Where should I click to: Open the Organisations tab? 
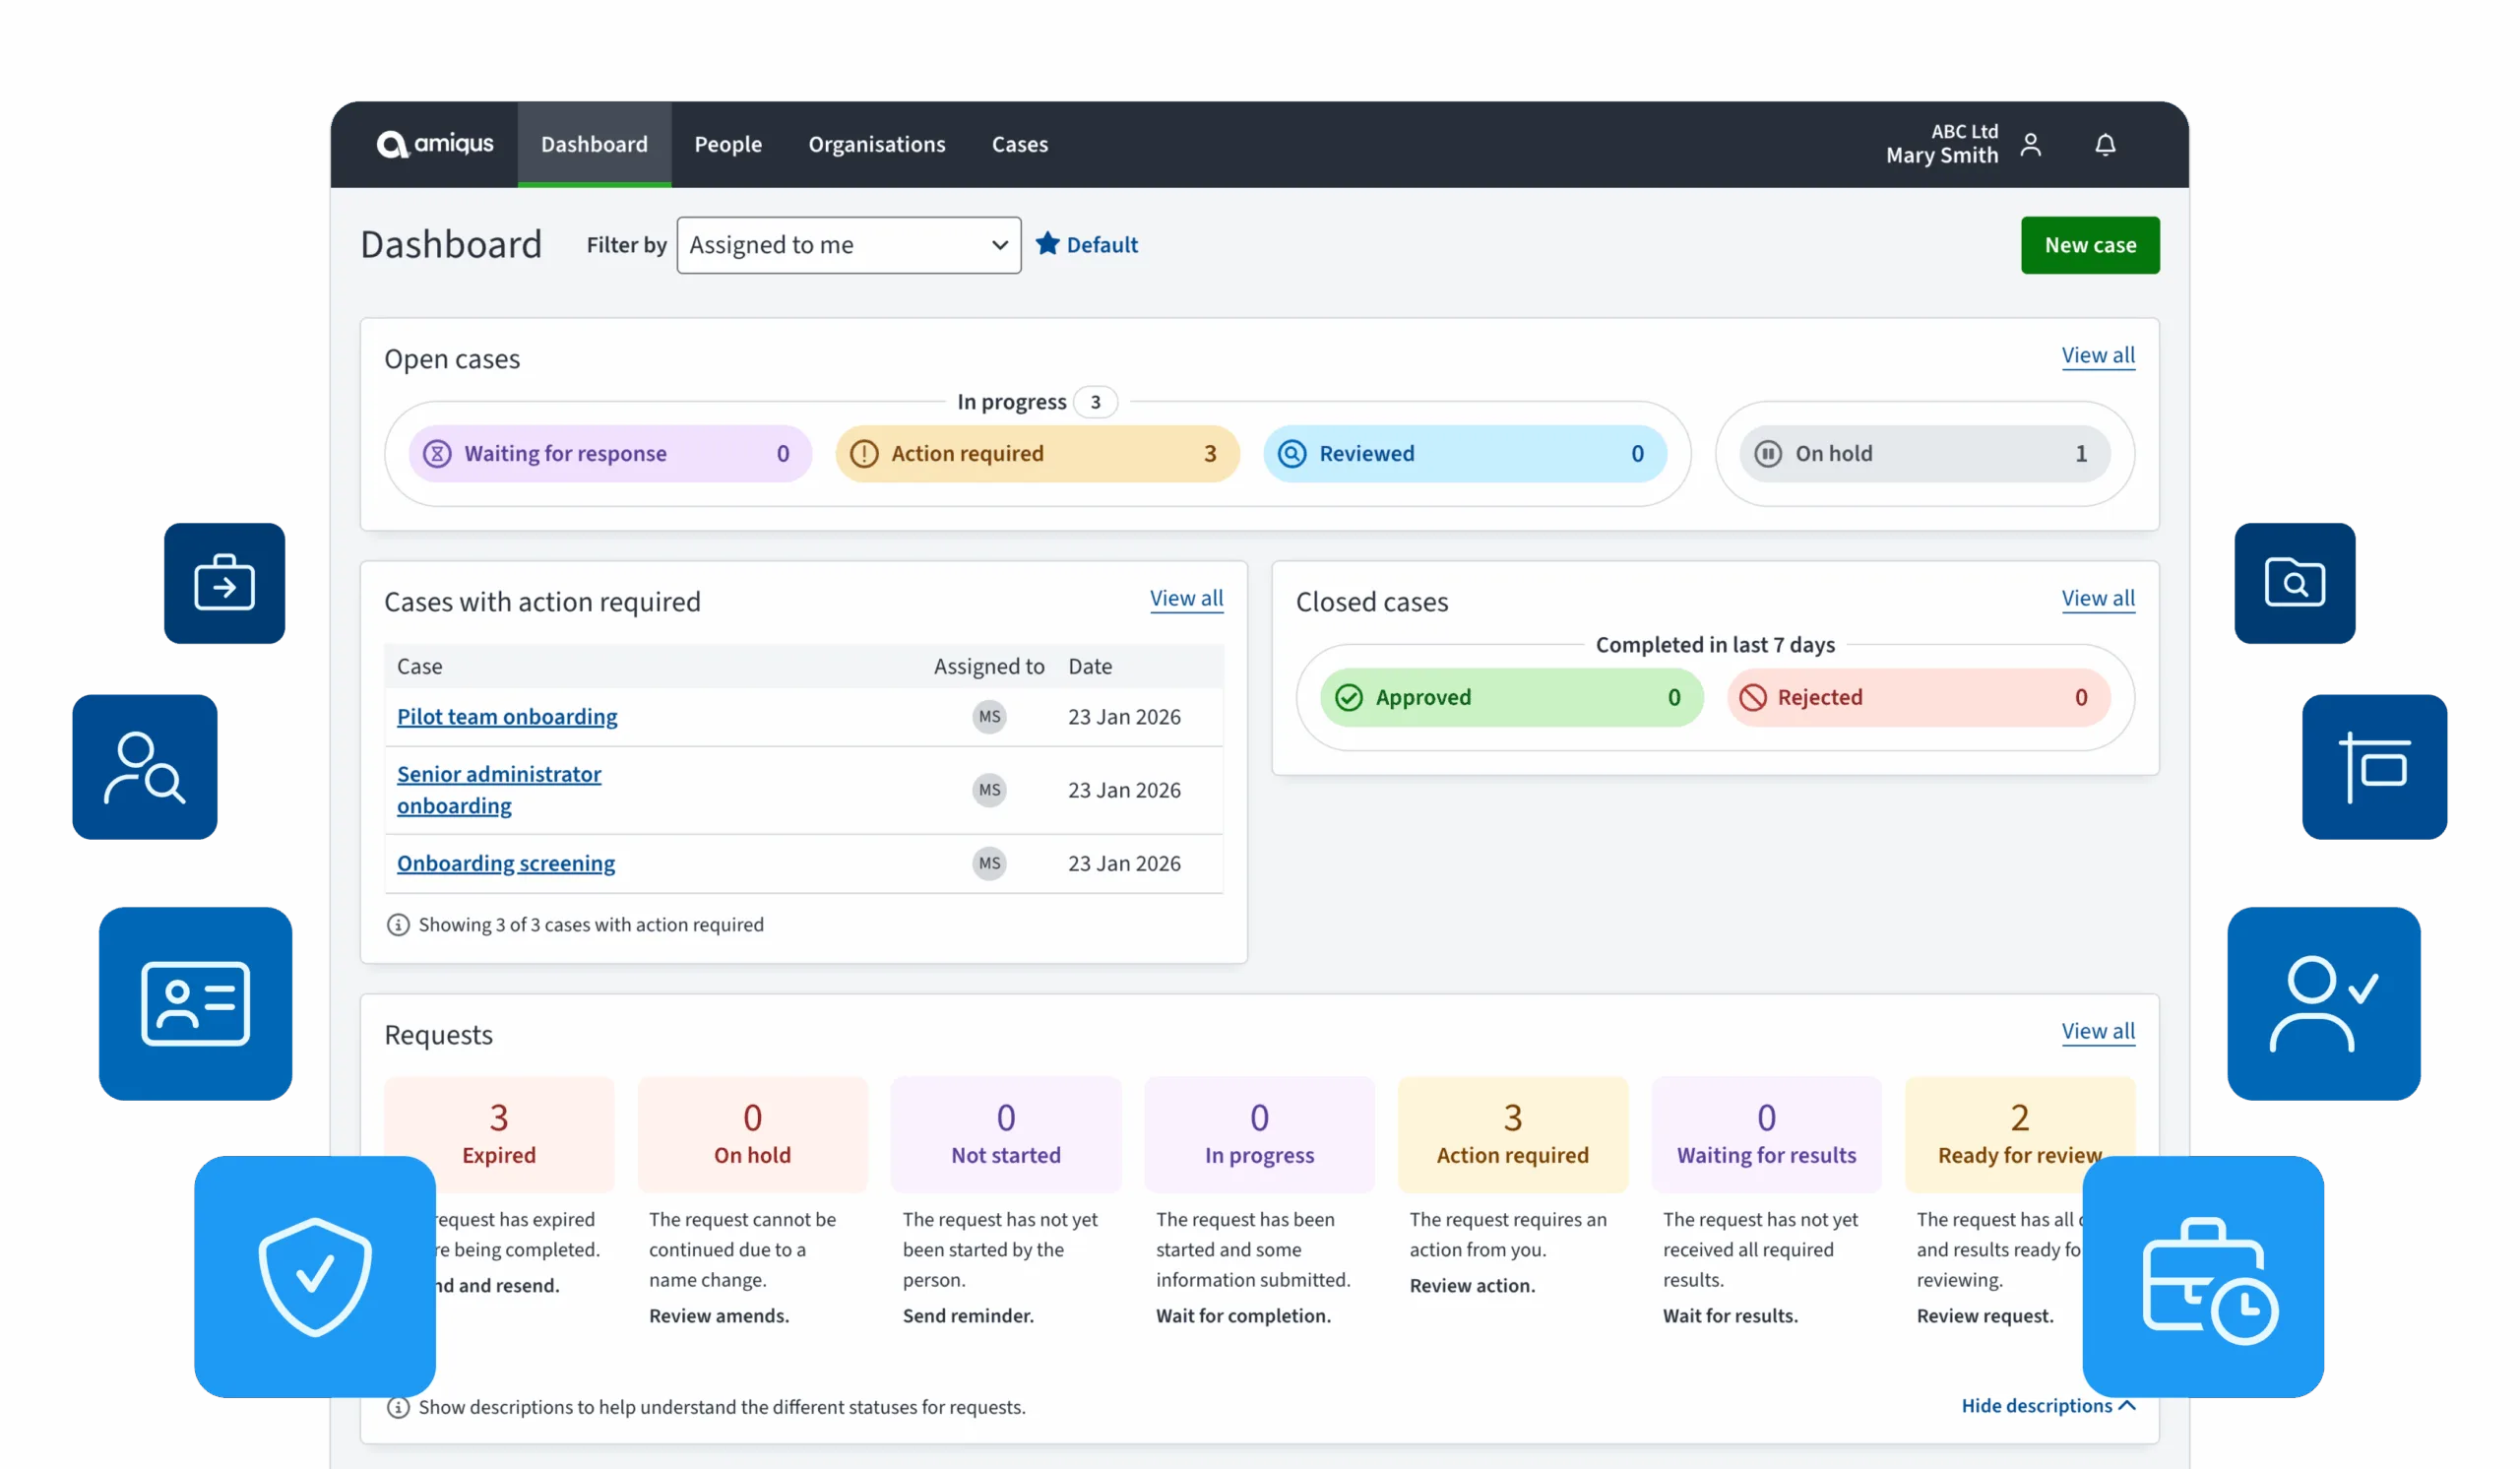(x=876, y=144)
